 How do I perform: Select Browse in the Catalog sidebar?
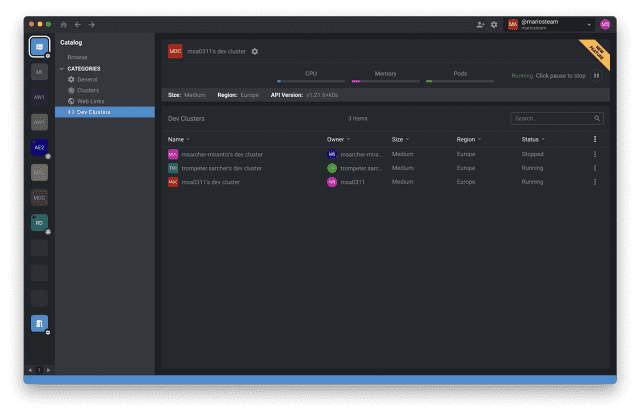pyautogui.click(x=78, y=57)
